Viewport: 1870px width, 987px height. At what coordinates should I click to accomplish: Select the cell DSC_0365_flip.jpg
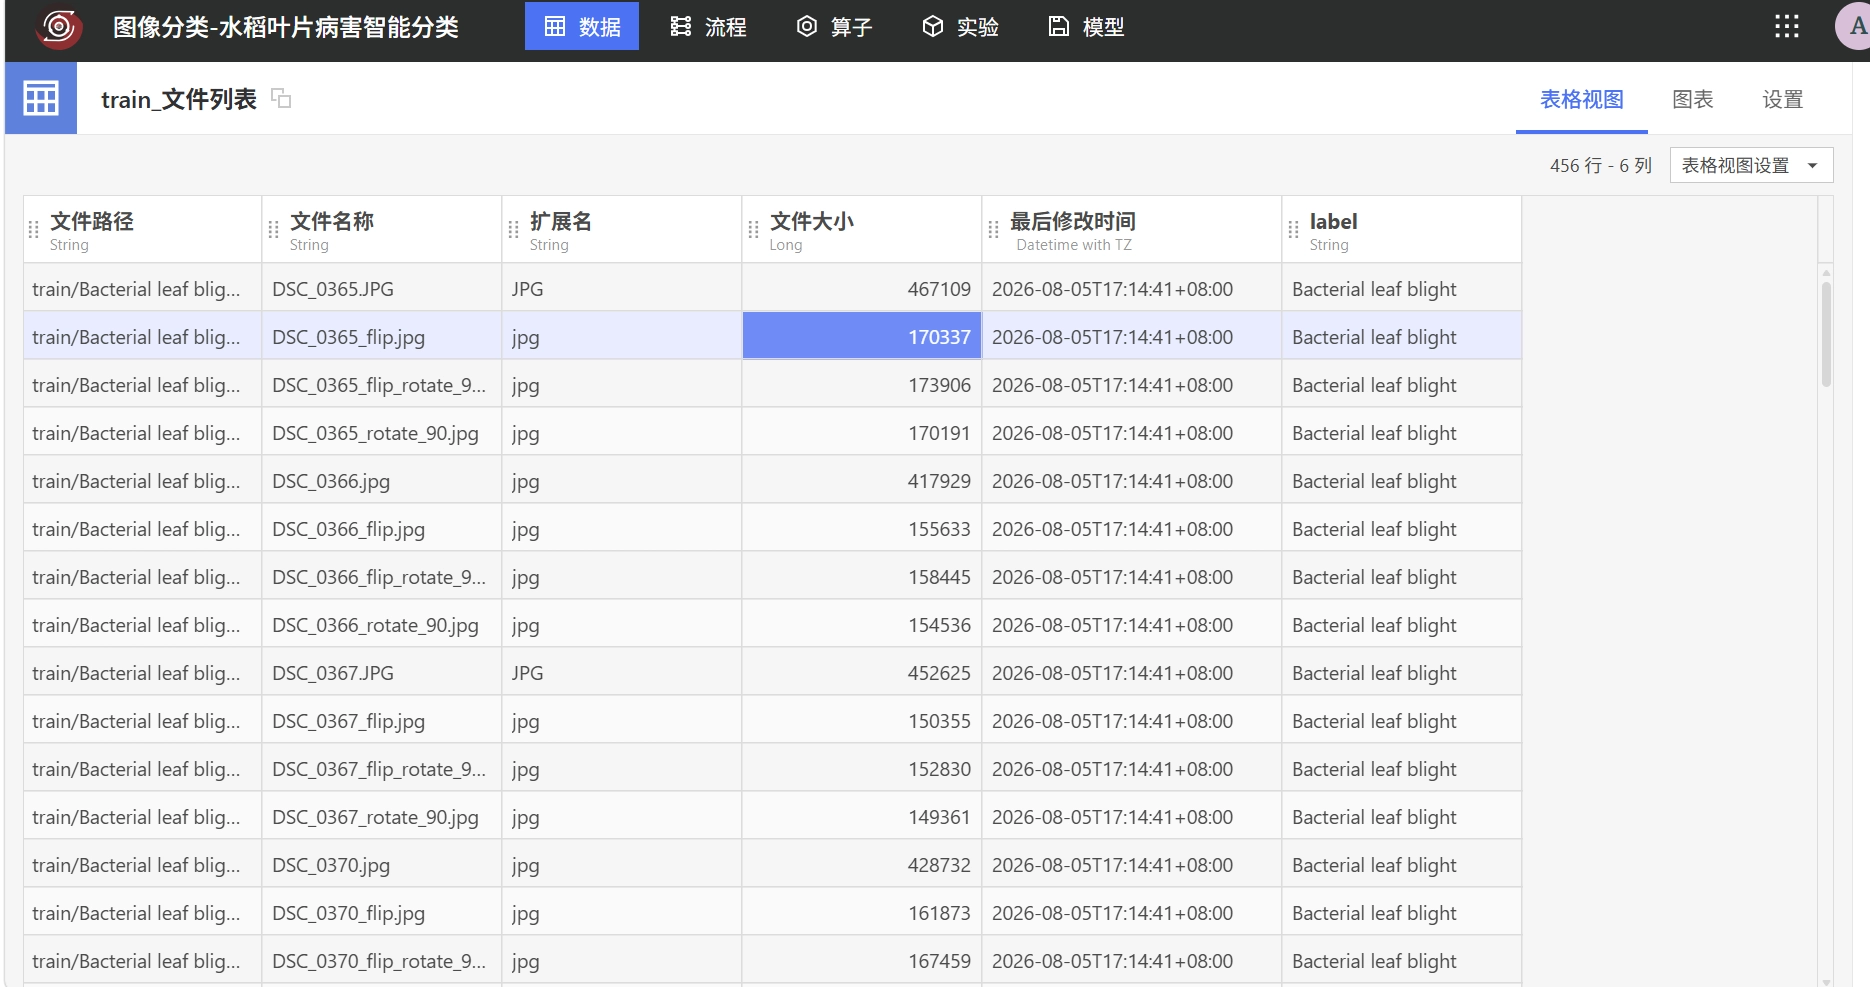pos(382,337)
